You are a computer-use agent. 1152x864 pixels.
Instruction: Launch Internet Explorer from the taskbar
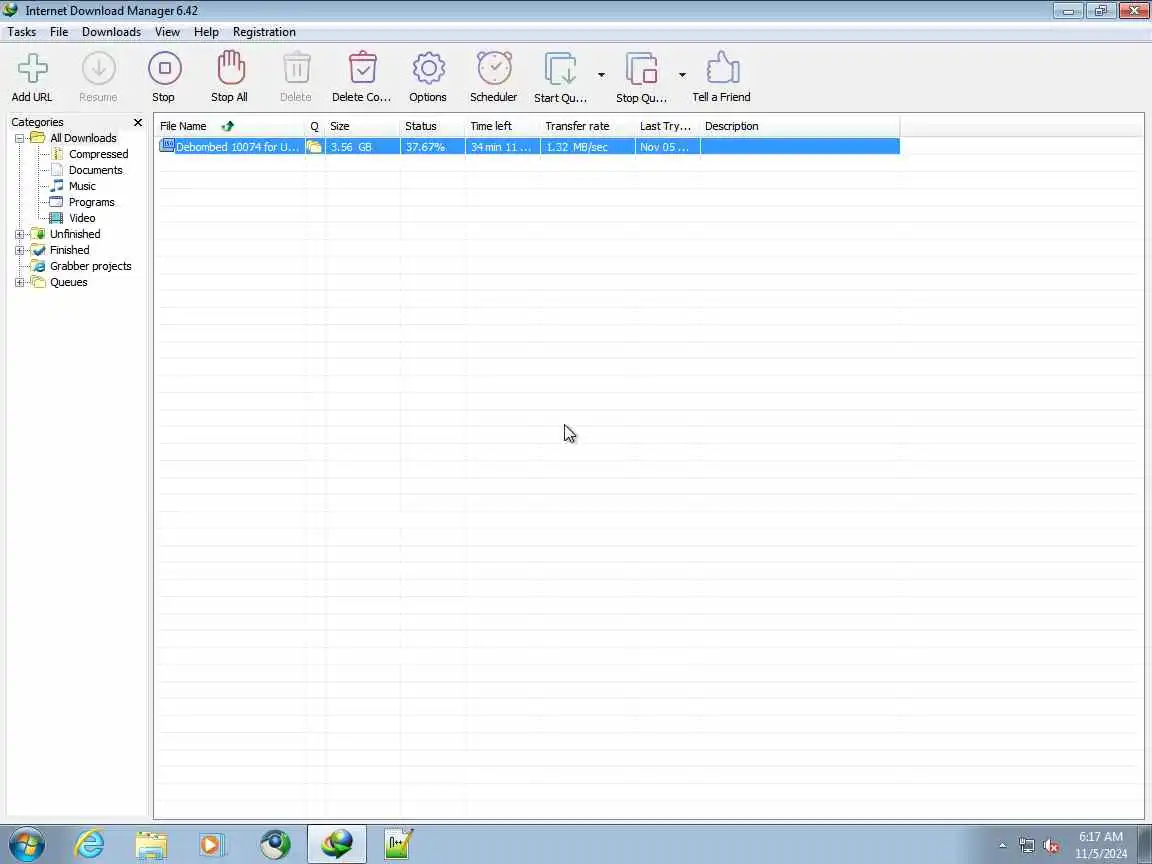(89, 844)
